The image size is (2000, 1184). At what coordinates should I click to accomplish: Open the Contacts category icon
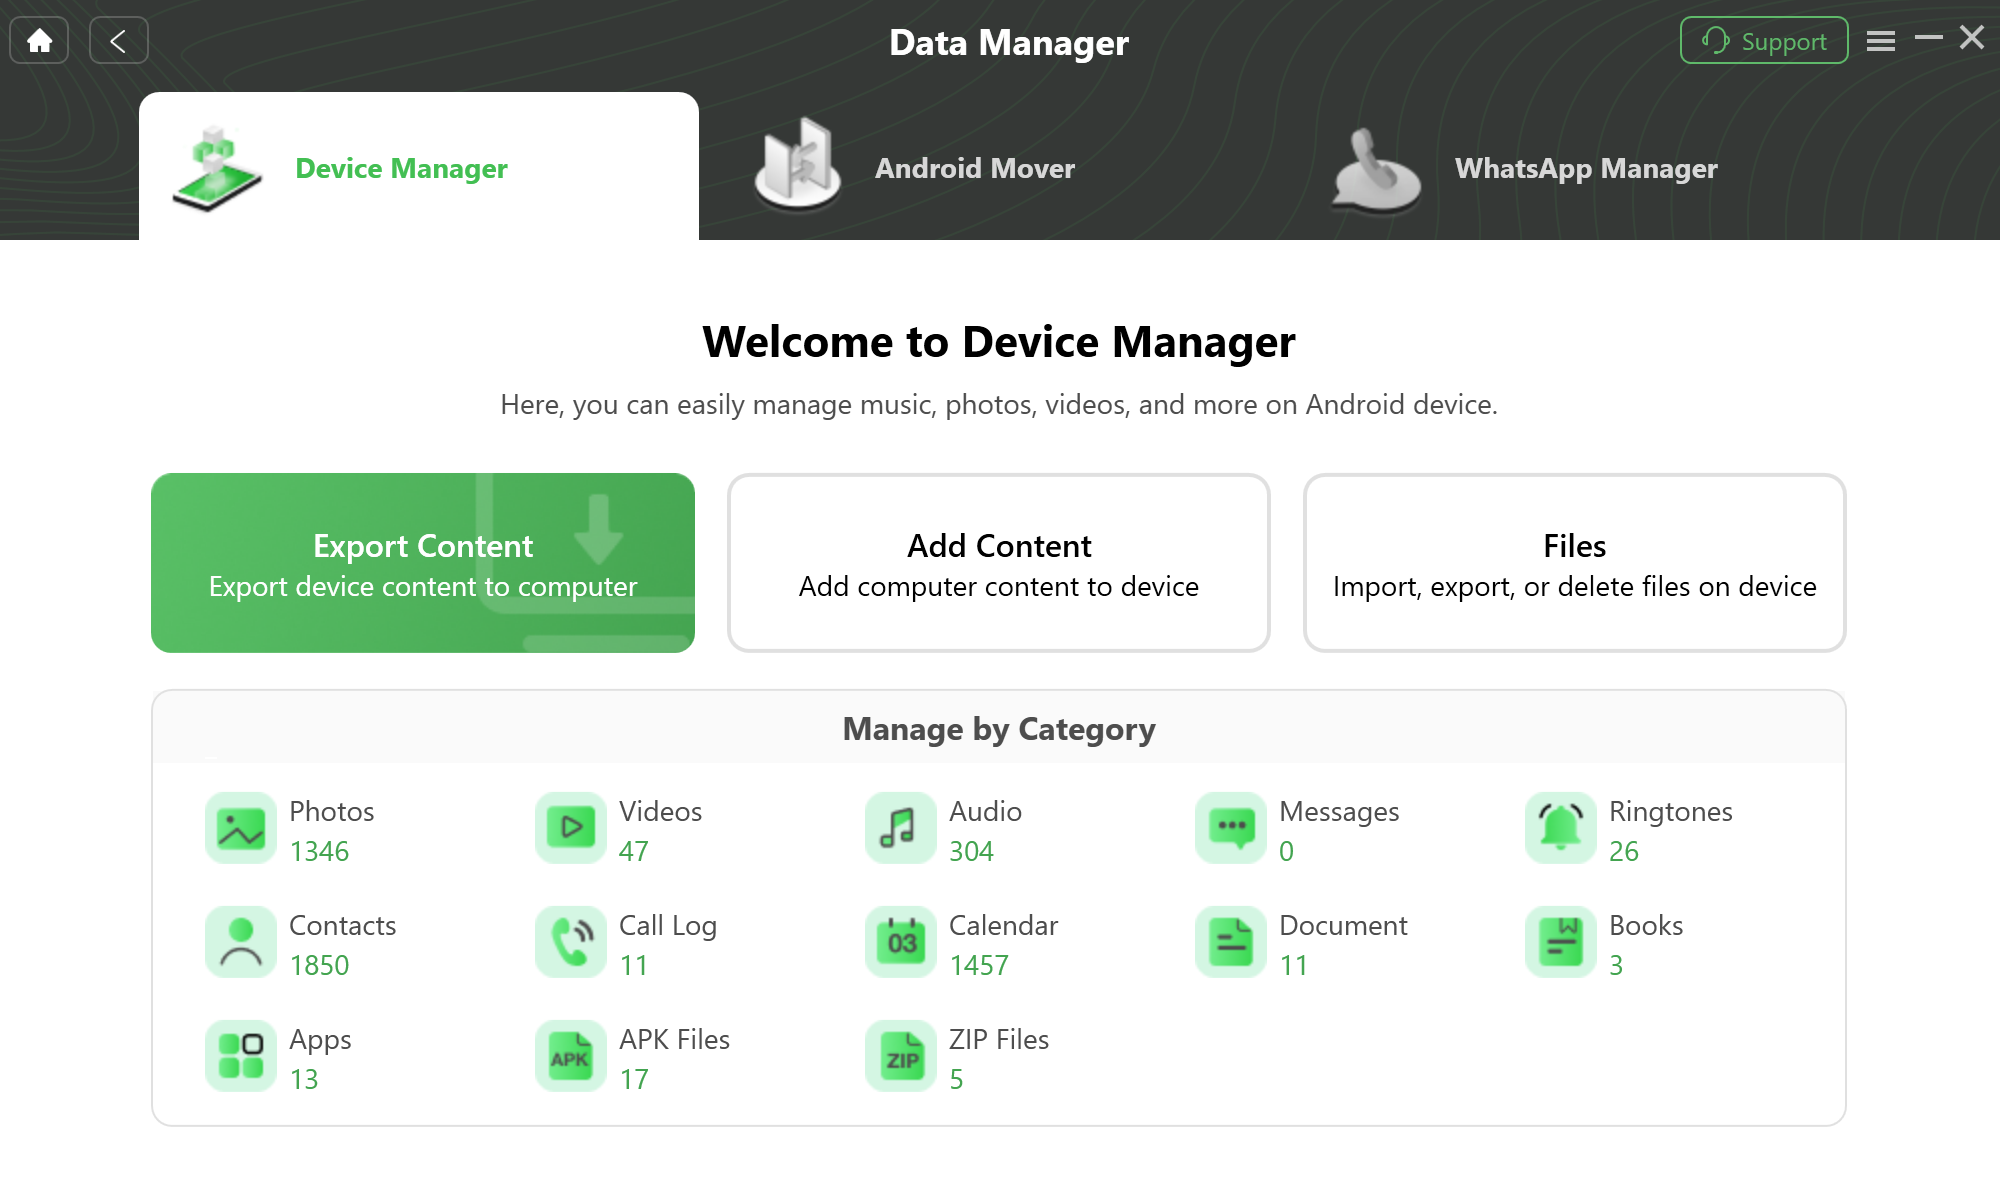tap(238, 942)
